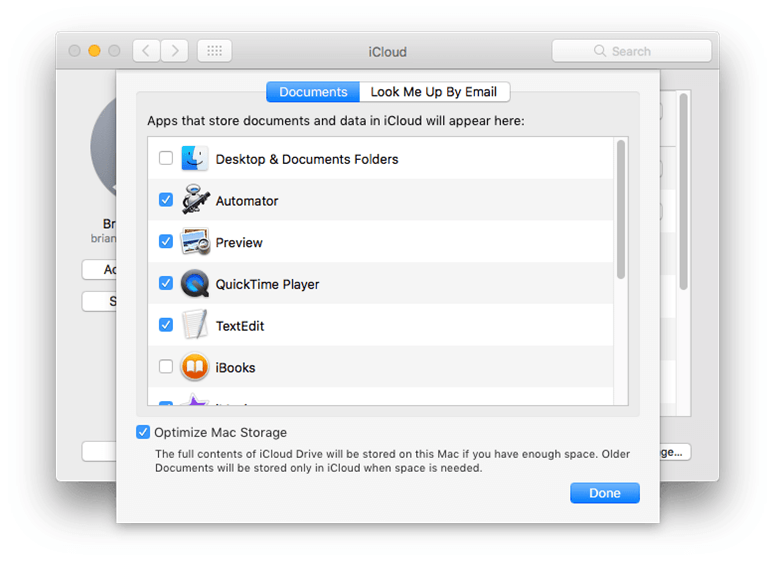Click the iCloud window background scrollbar
Image resolution: width=775 pixels, height=561 pixels.
tap(684, 192)
